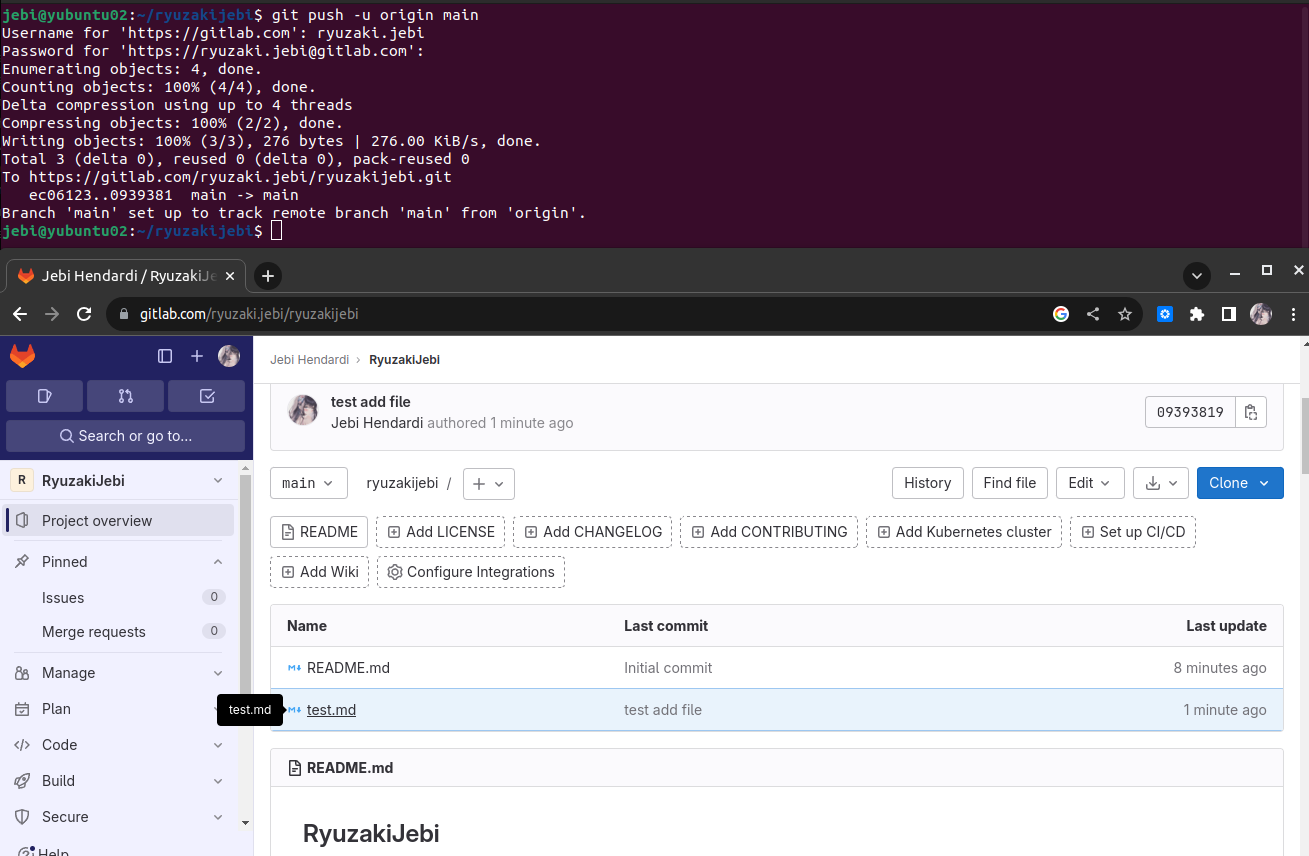
Task: Open the create new plus menu in sidebar
Action: pos(197,356)
